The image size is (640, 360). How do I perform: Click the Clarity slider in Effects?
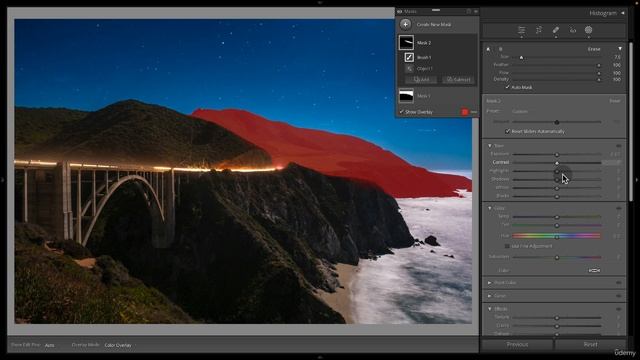pyautogui.click(x=557, y=326)
